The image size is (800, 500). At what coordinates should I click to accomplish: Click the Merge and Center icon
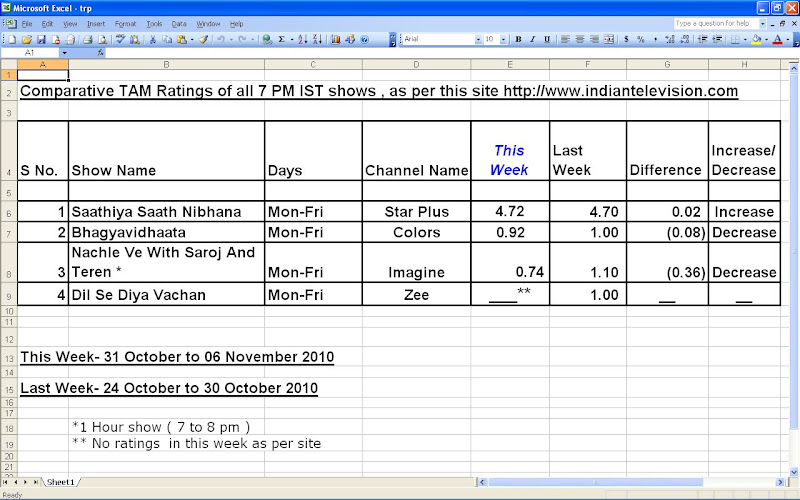pyautogui.click(x=609, y=39)
